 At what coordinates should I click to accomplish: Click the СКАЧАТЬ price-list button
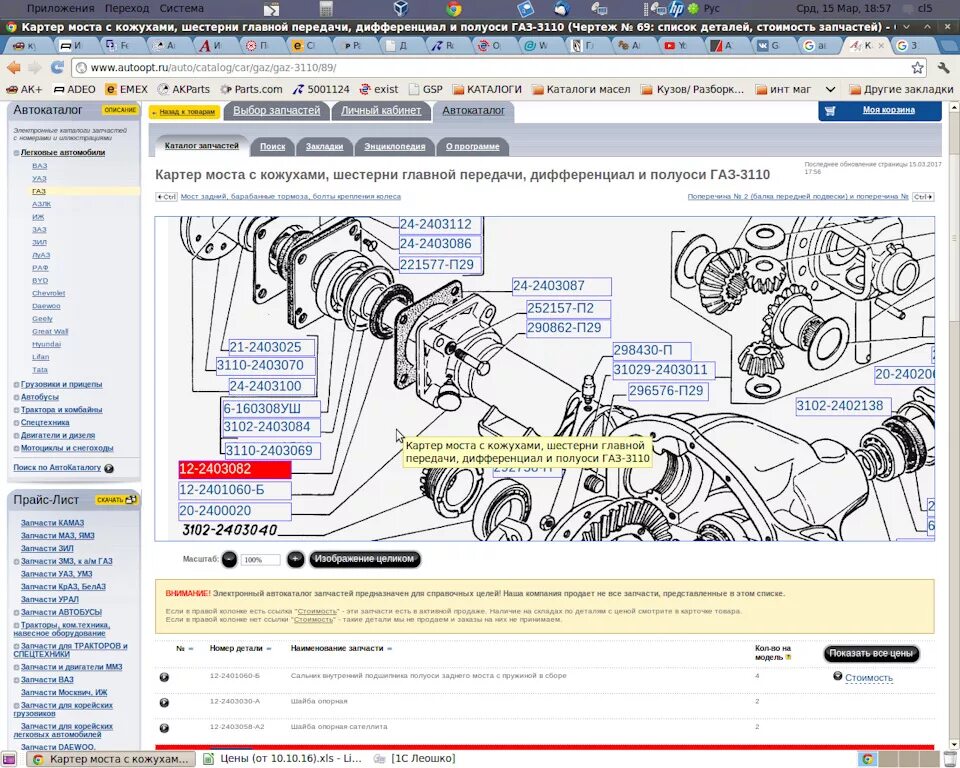(116, 500)
